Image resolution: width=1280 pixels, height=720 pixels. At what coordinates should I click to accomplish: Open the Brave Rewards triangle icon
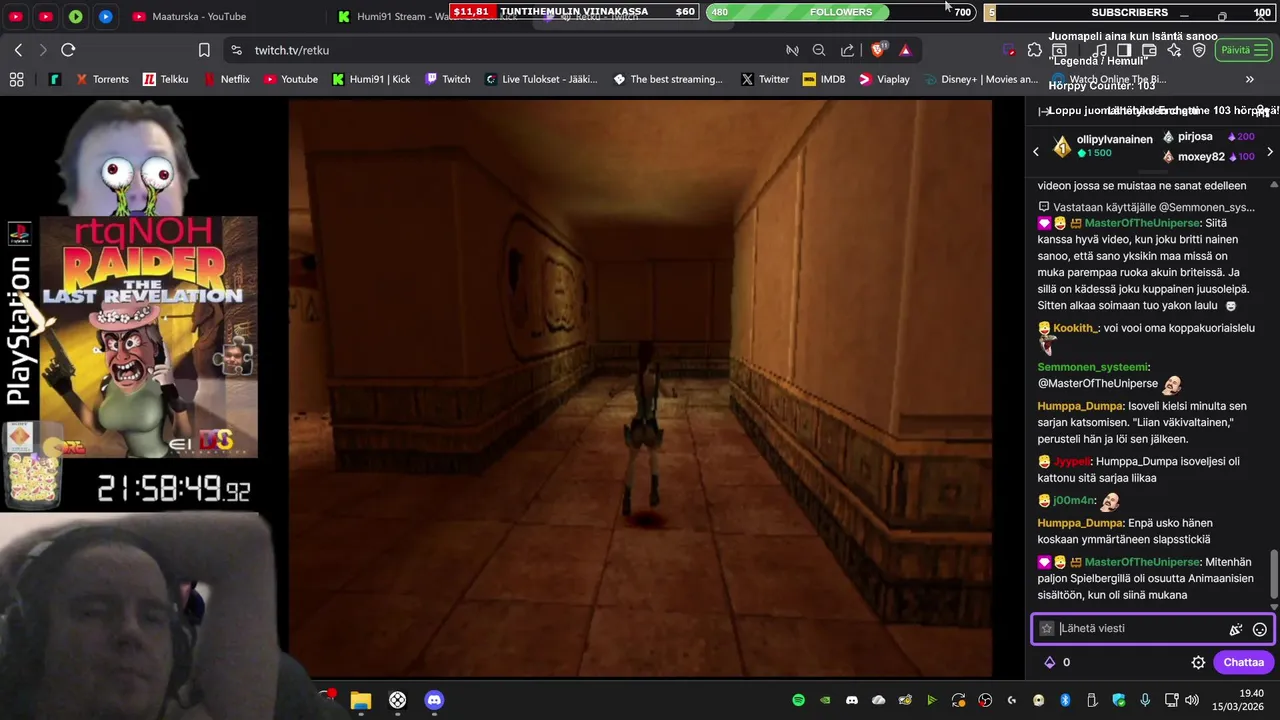click(x=905, y=50)
